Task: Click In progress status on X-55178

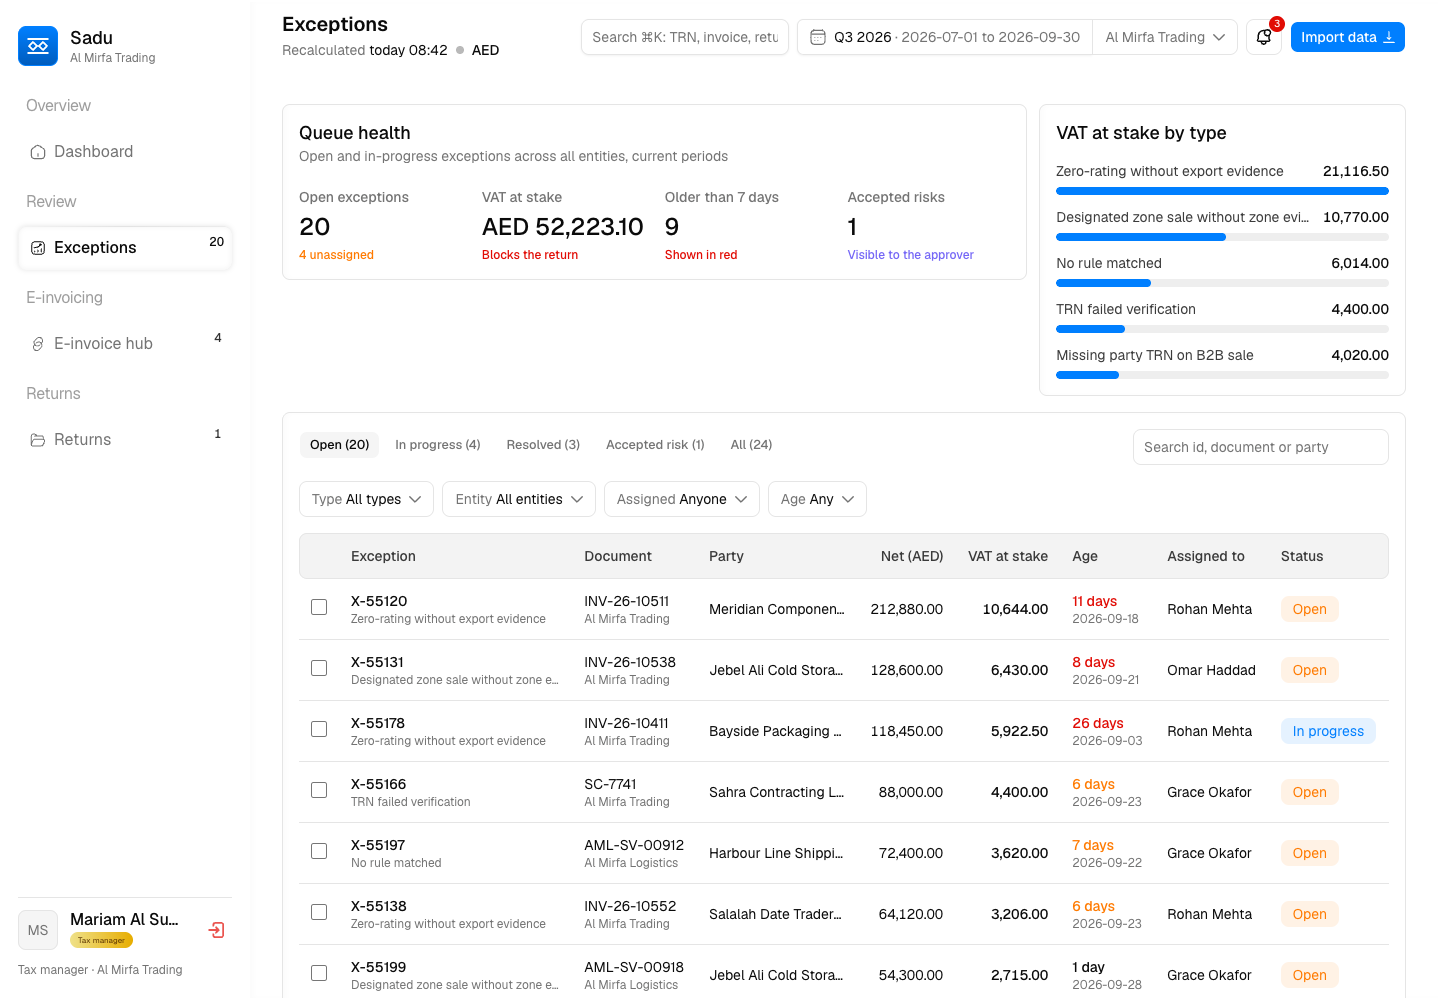Action: pos(1328,731)
